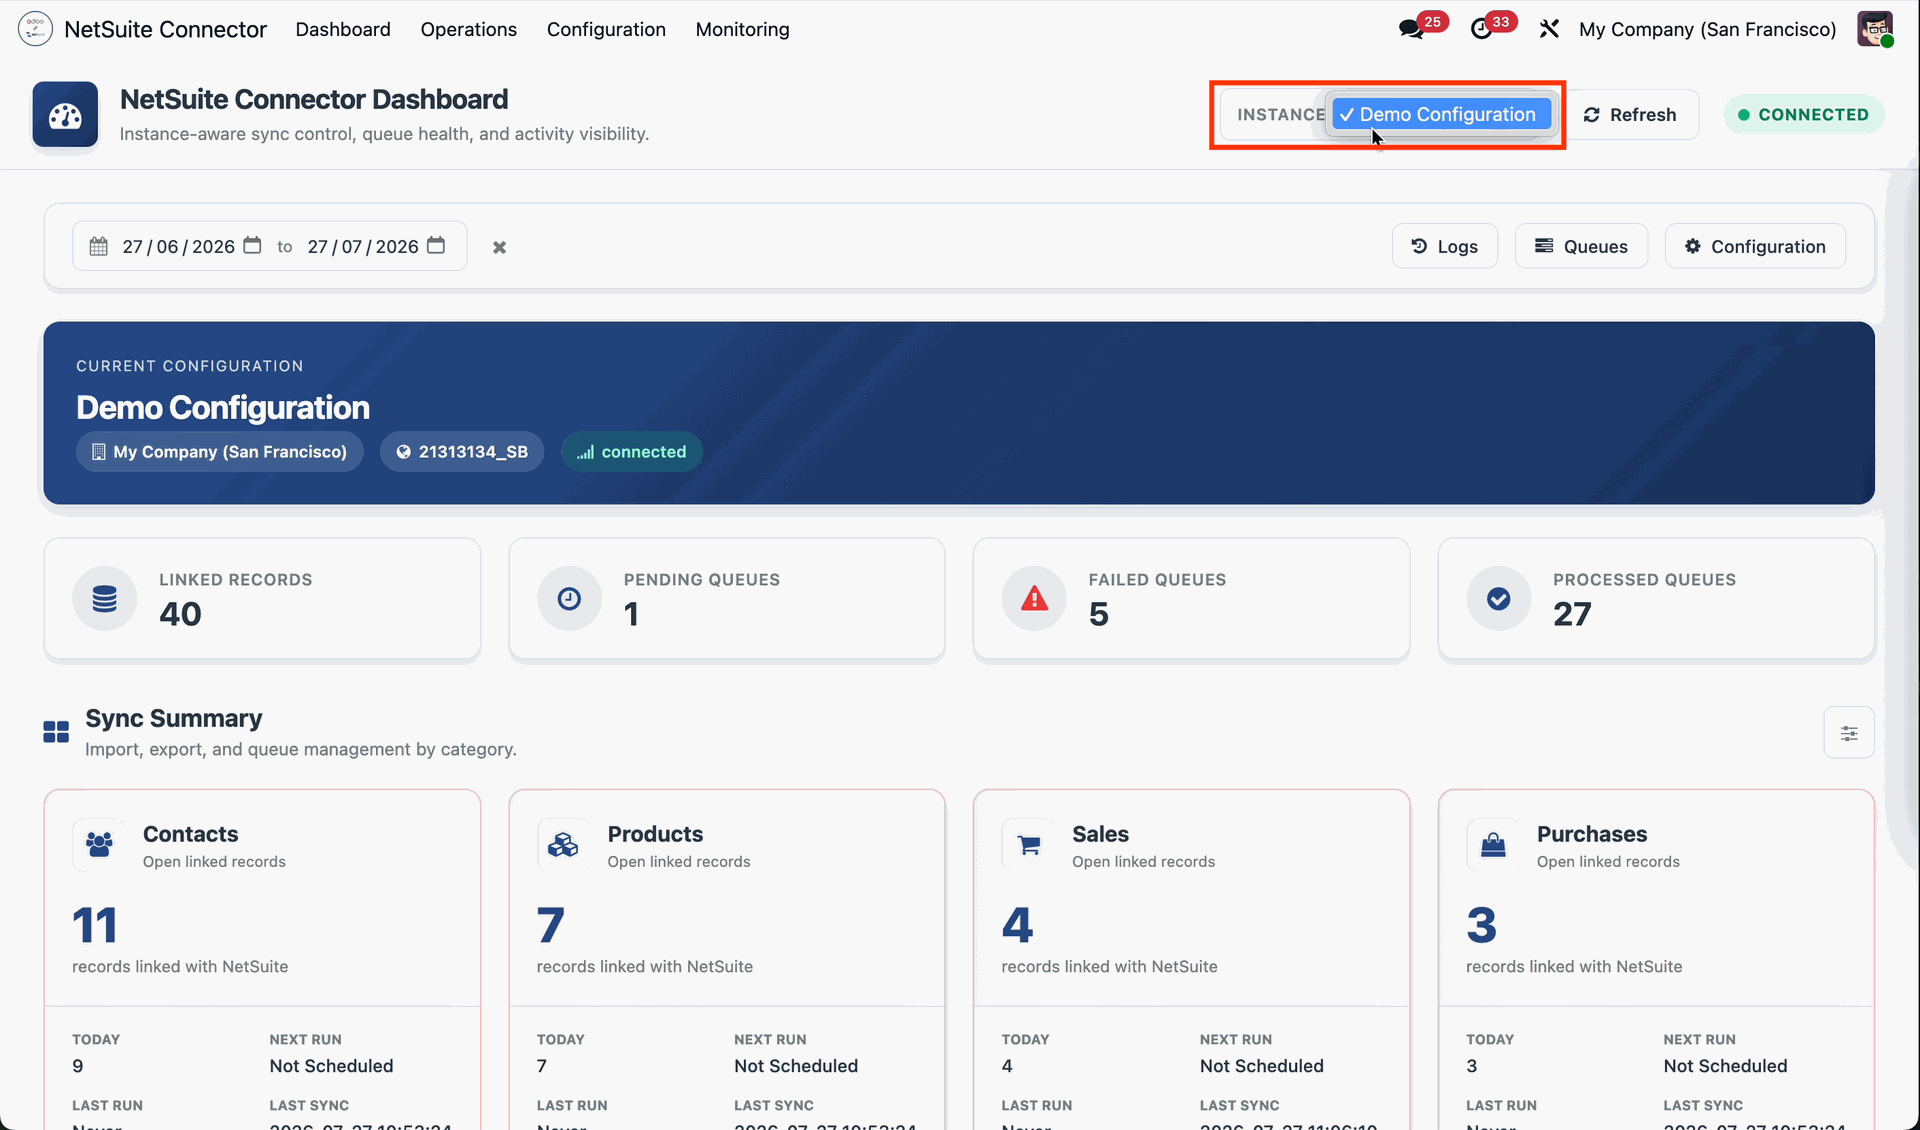Click the Sales Next Run 'Not Scheduled' value

coord(1262,1066)
